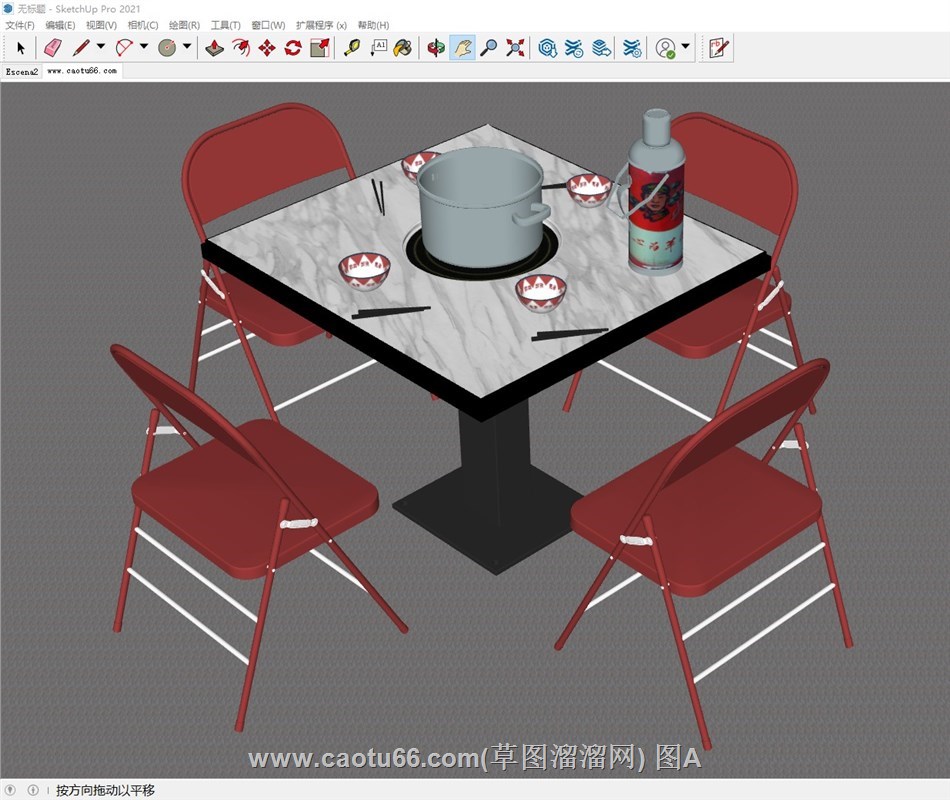Activate the Orbit tool
The width and height of the screenshot is (950, 800).
(x=436, y=47)
